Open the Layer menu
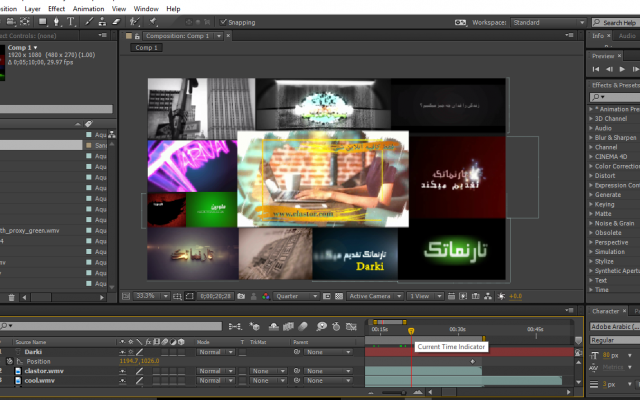Viewport: 640px width, 400px height. [x=32, y=9]
